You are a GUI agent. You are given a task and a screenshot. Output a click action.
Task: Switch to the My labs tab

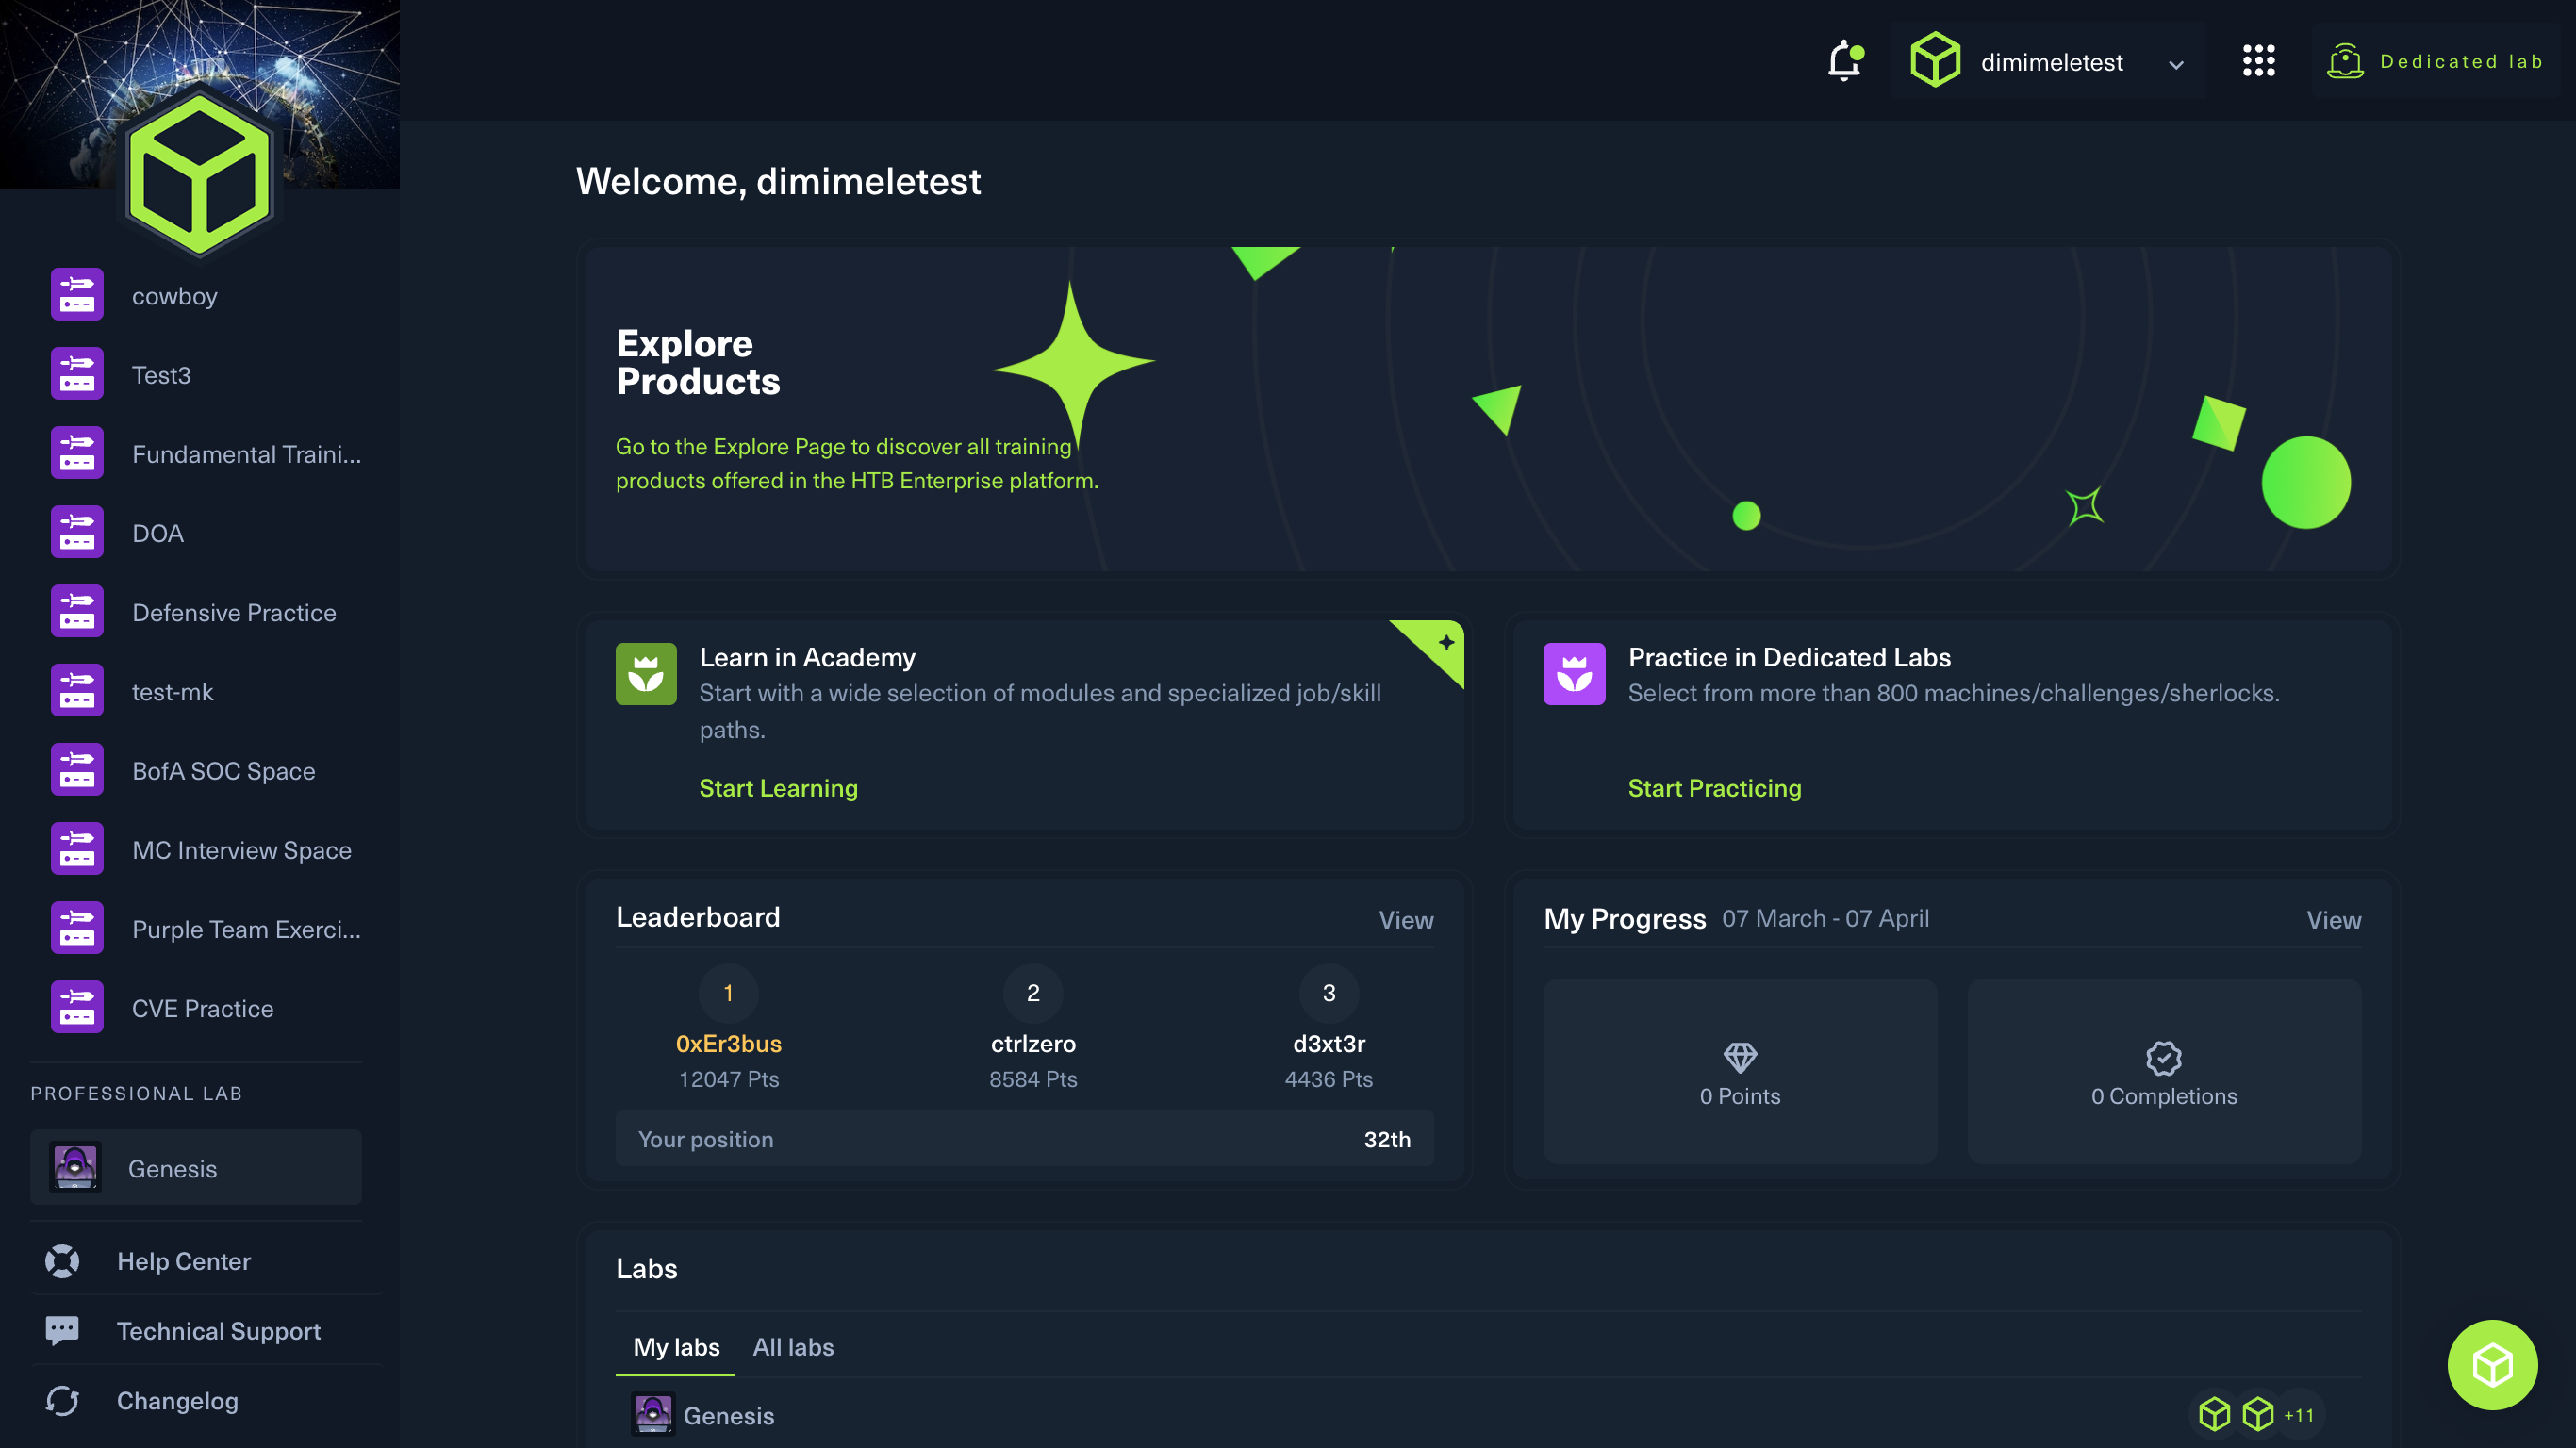(676, 1347)
